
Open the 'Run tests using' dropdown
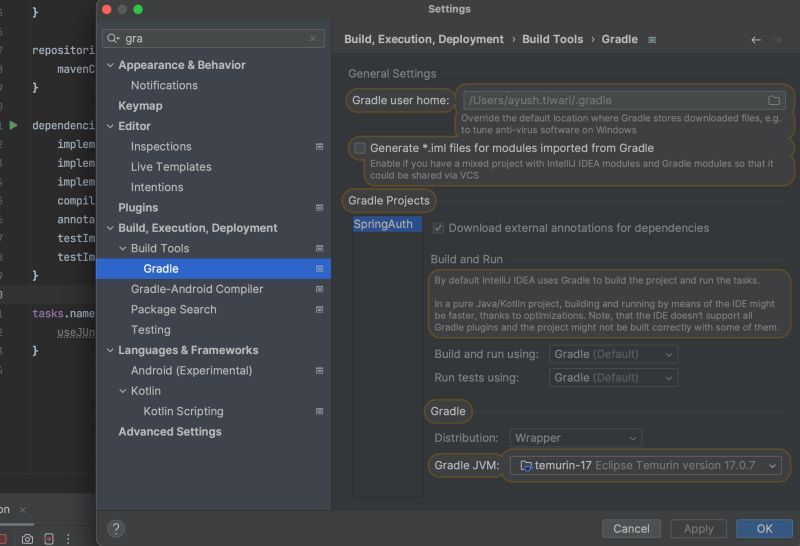613,378
